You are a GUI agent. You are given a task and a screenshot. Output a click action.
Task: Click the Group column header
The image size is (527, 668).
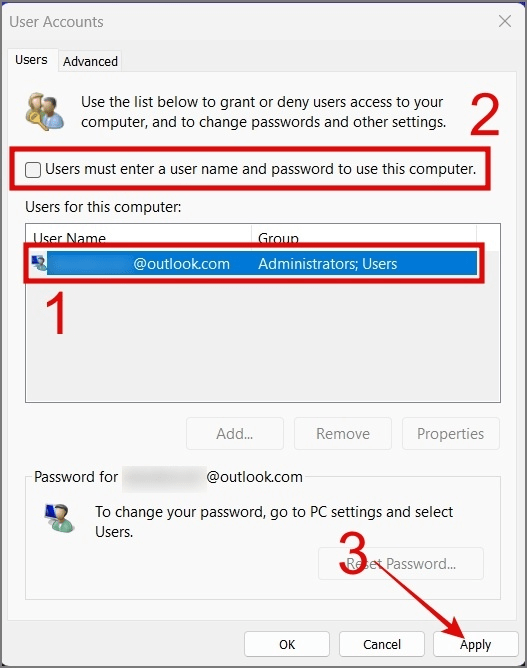(364, 238)
